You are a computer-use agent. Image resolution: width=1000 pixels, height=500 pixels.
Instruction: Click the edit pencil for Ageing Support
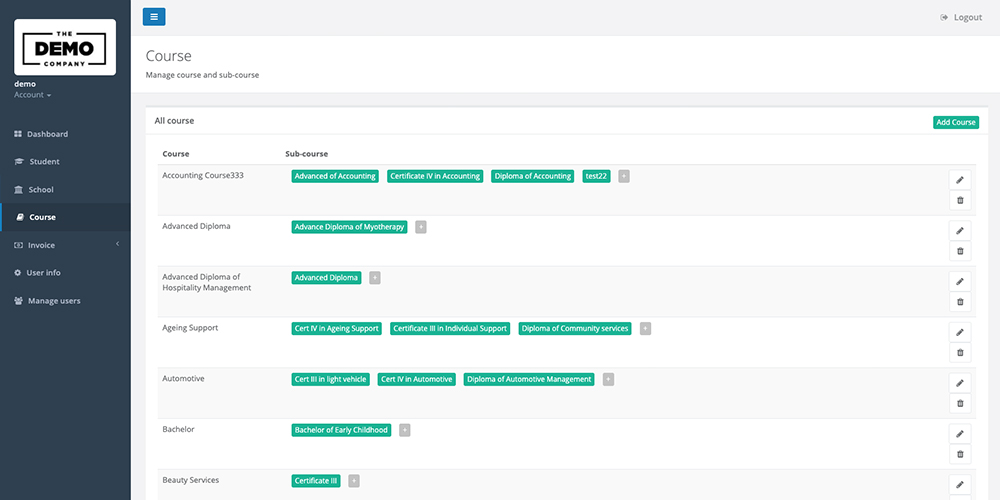tap(960, 332)
